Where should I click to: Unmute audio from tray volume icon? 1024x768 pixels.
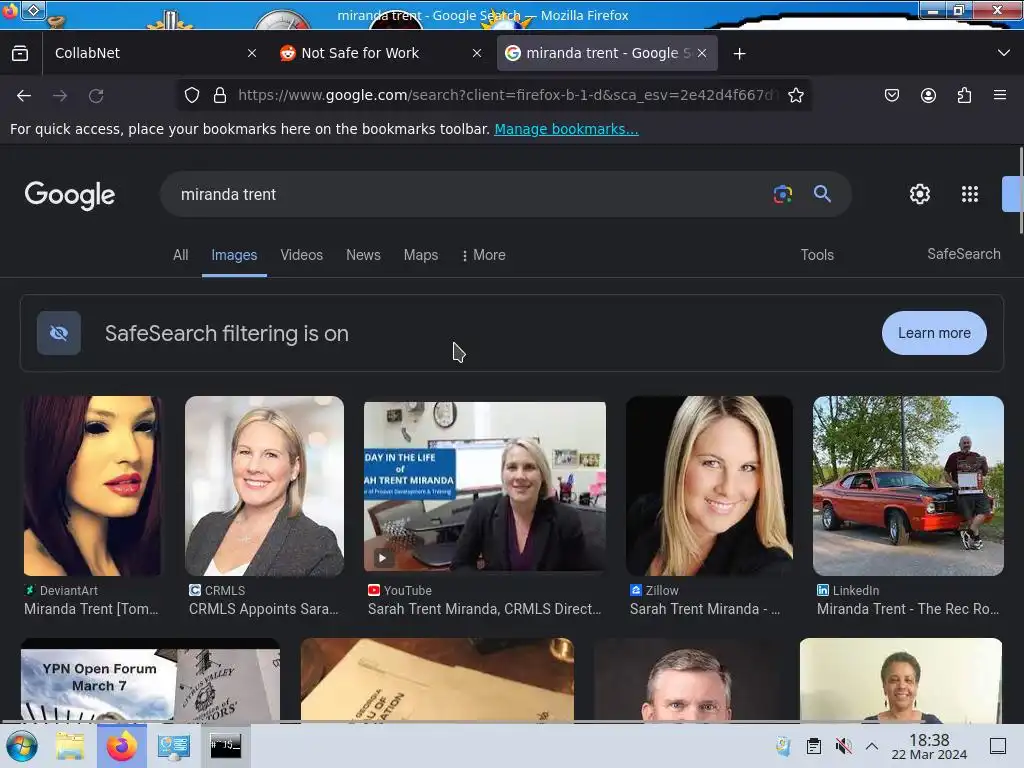click(x=844, y=746)
